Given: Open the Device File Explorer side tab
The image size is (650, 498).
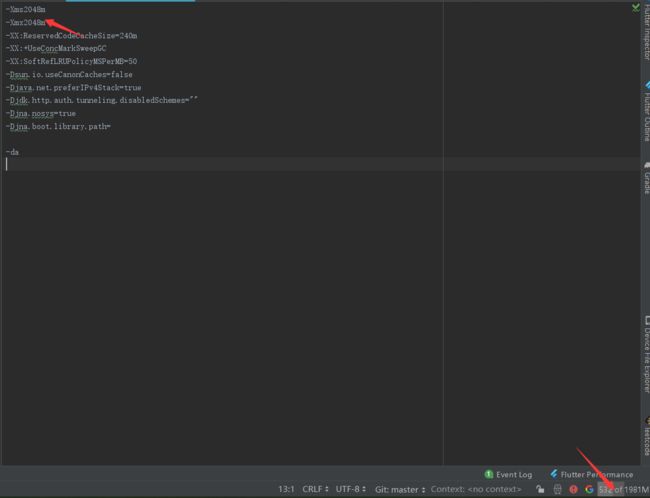Looking at the screenshot, I should (x=646, y=354).
